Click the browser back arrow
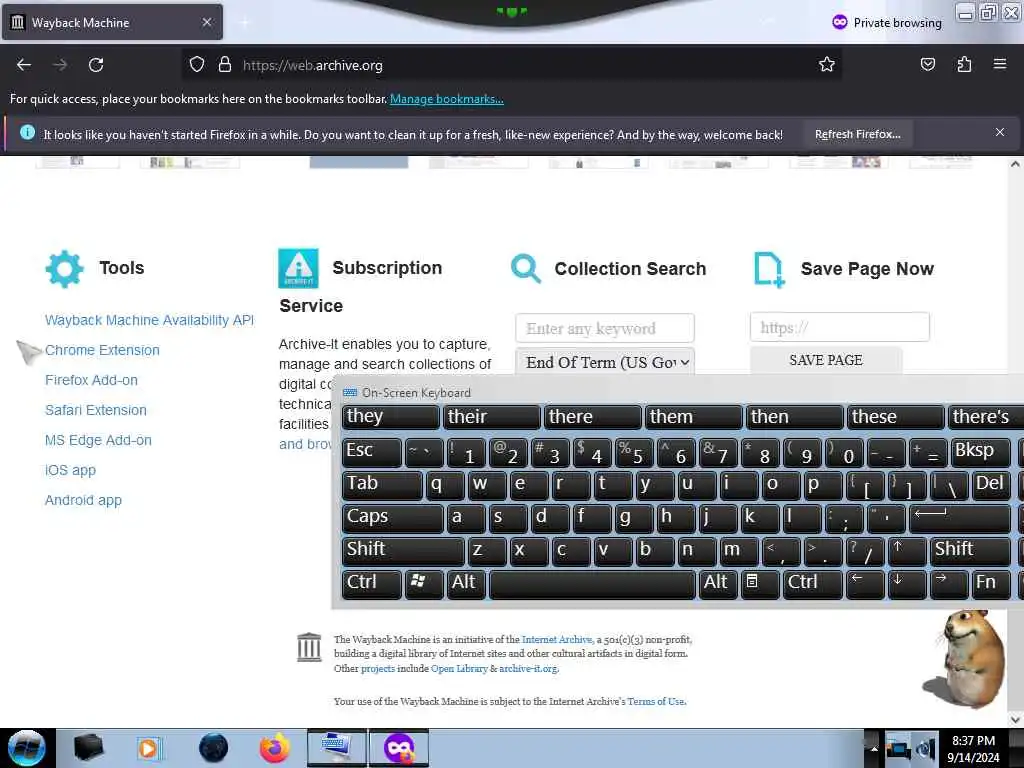 [24, 65]
